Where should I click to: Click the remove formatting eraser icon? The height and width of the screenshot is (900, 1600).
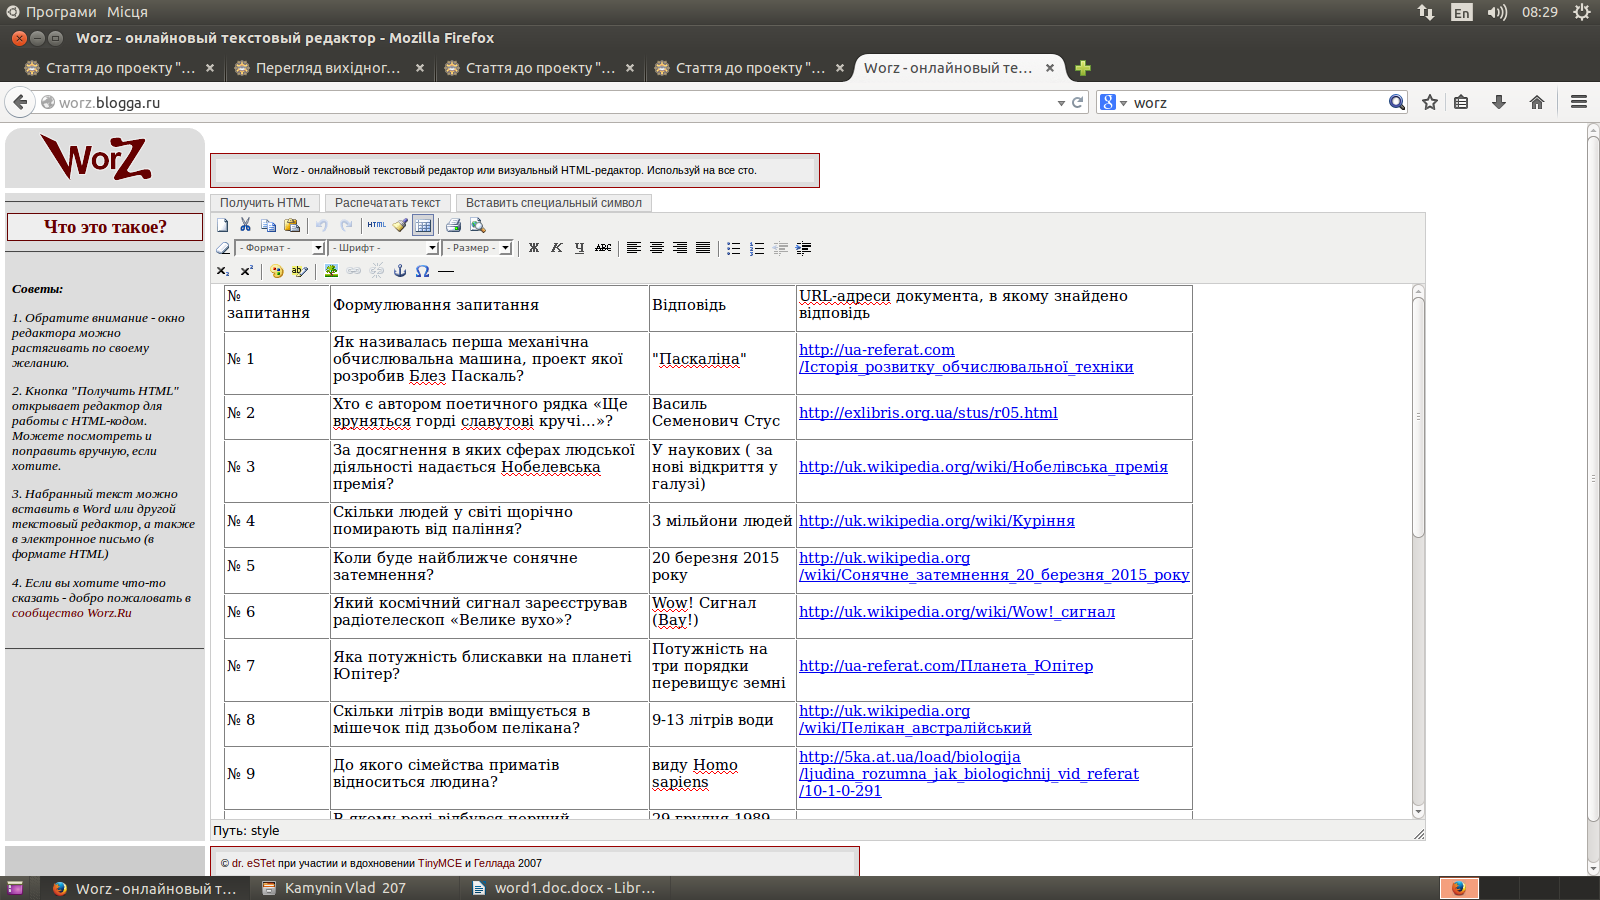point(223,248)
